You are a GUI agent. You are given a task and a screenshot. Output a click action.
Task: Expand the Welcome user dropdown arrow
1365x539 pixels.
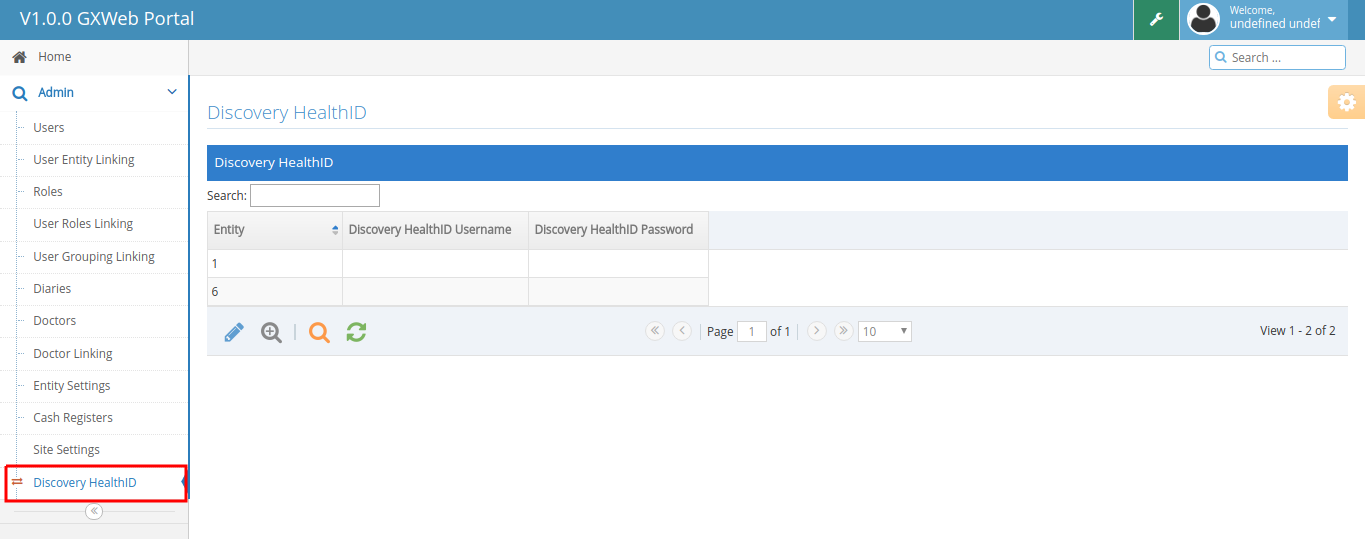[x=1331, y=18]
